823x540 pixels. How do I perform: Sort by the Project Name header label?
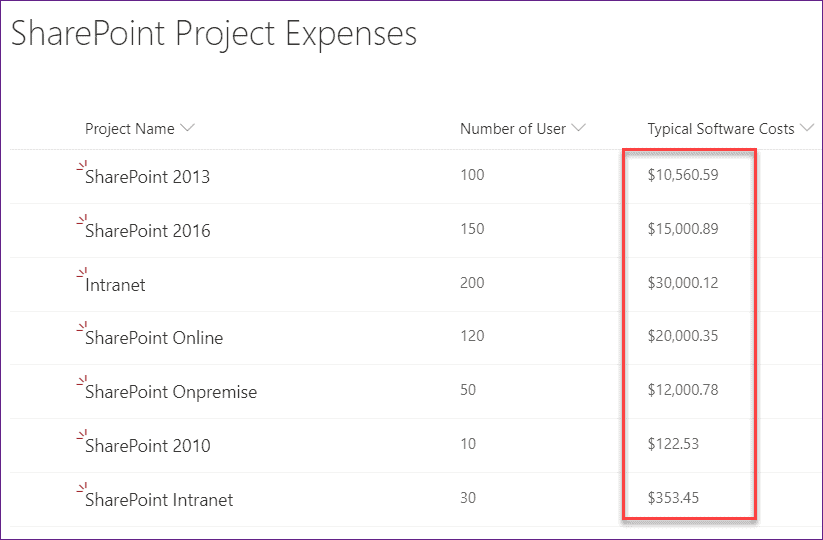pyautogui.click(x=130, y=129)
